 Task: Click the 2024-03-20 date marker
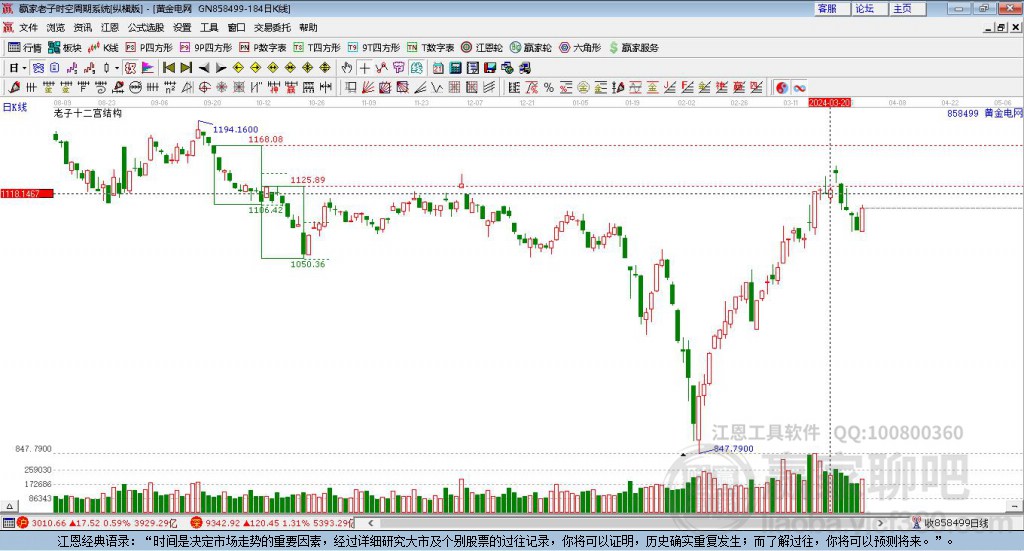829,103
